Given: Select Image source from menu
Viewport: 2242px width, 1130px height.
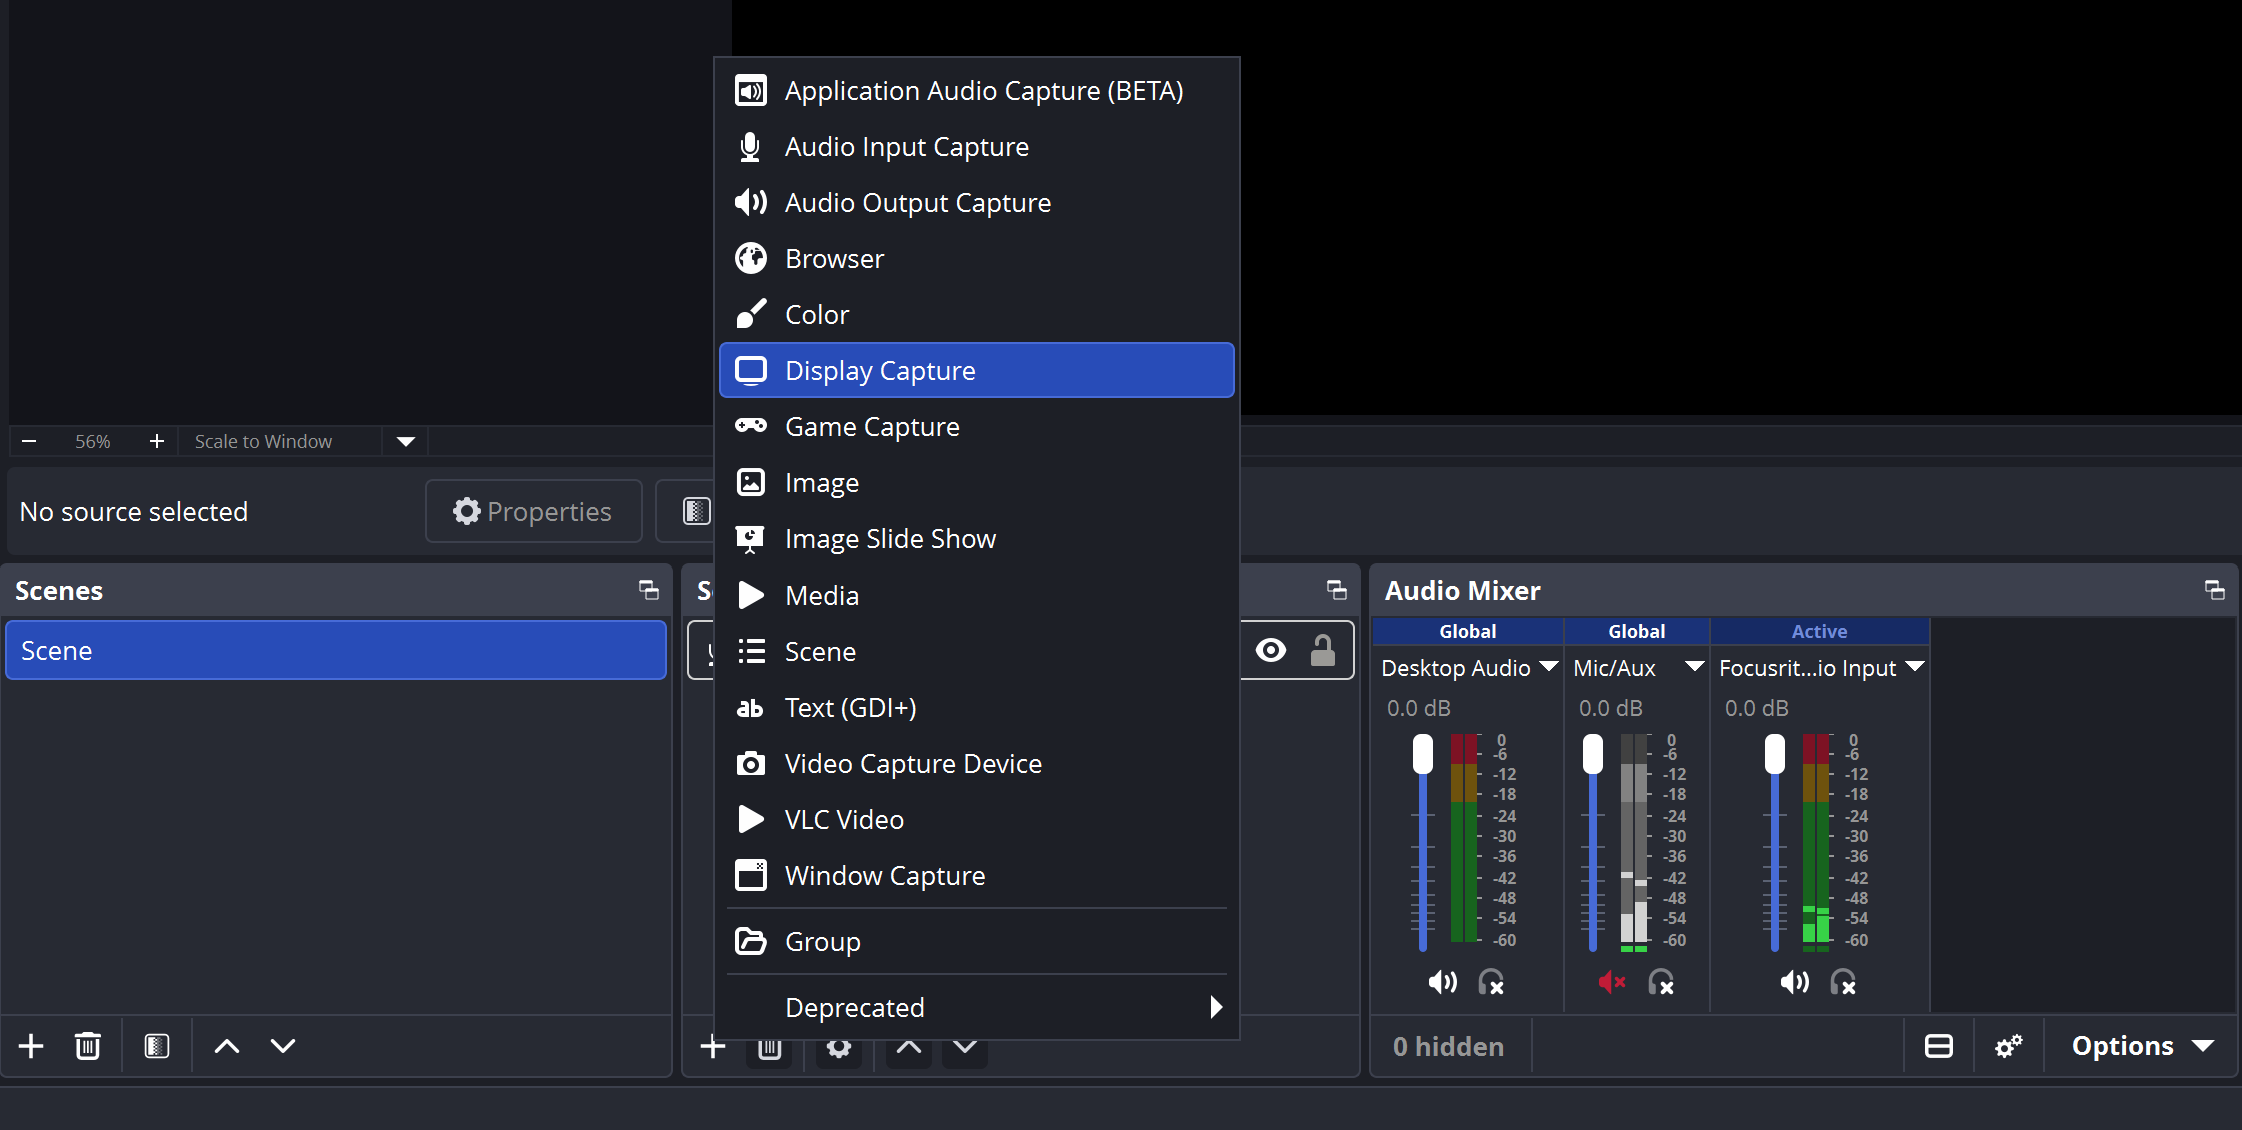Looking at the screenshot, I should click(x=976, y=483).
